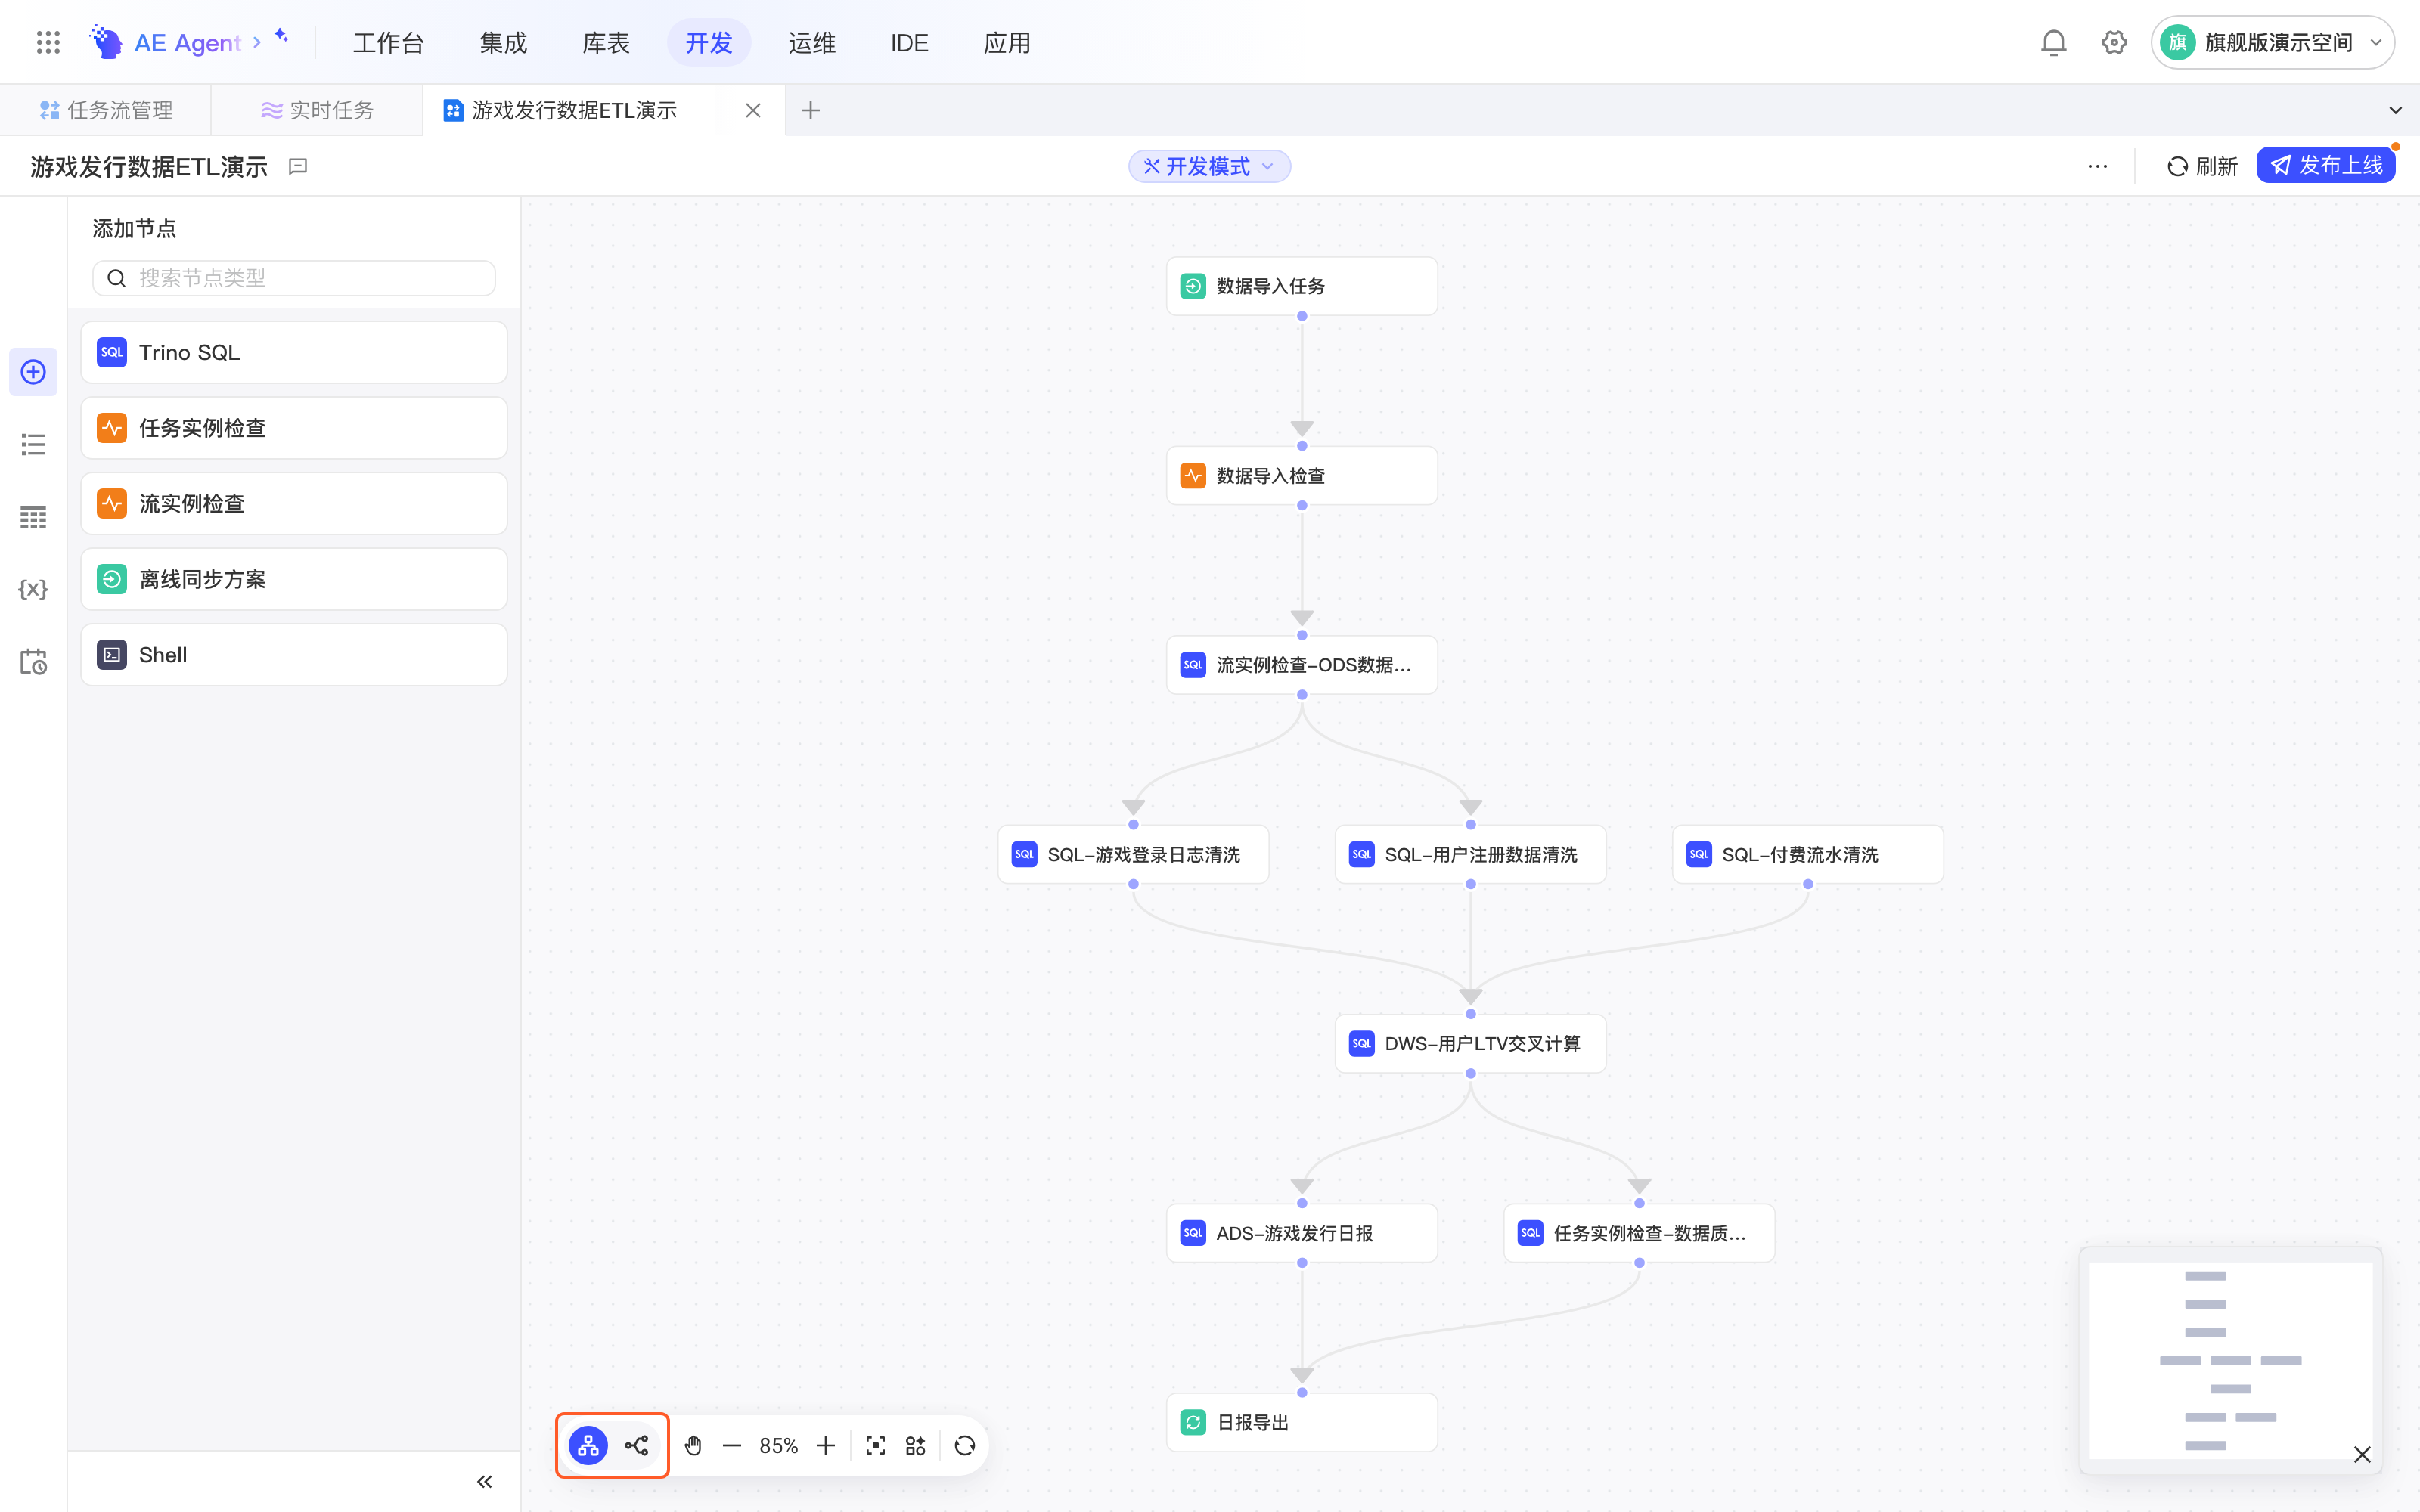Open the table grid sidebar icon

(x=33, y=517)
